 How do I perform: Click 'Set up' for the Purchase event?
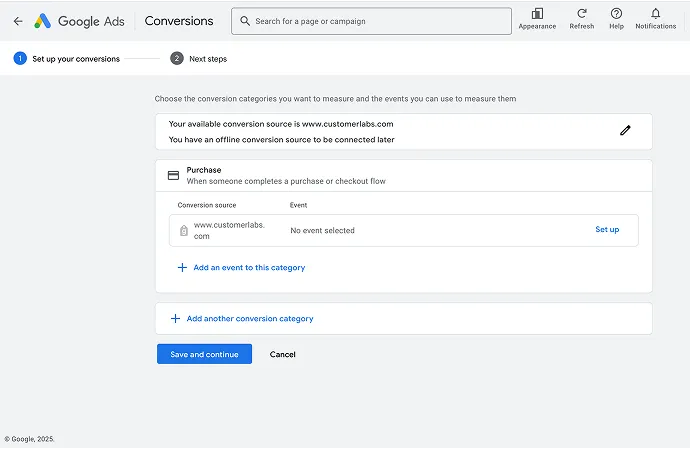pyautogui.click(x=607, y=229)
